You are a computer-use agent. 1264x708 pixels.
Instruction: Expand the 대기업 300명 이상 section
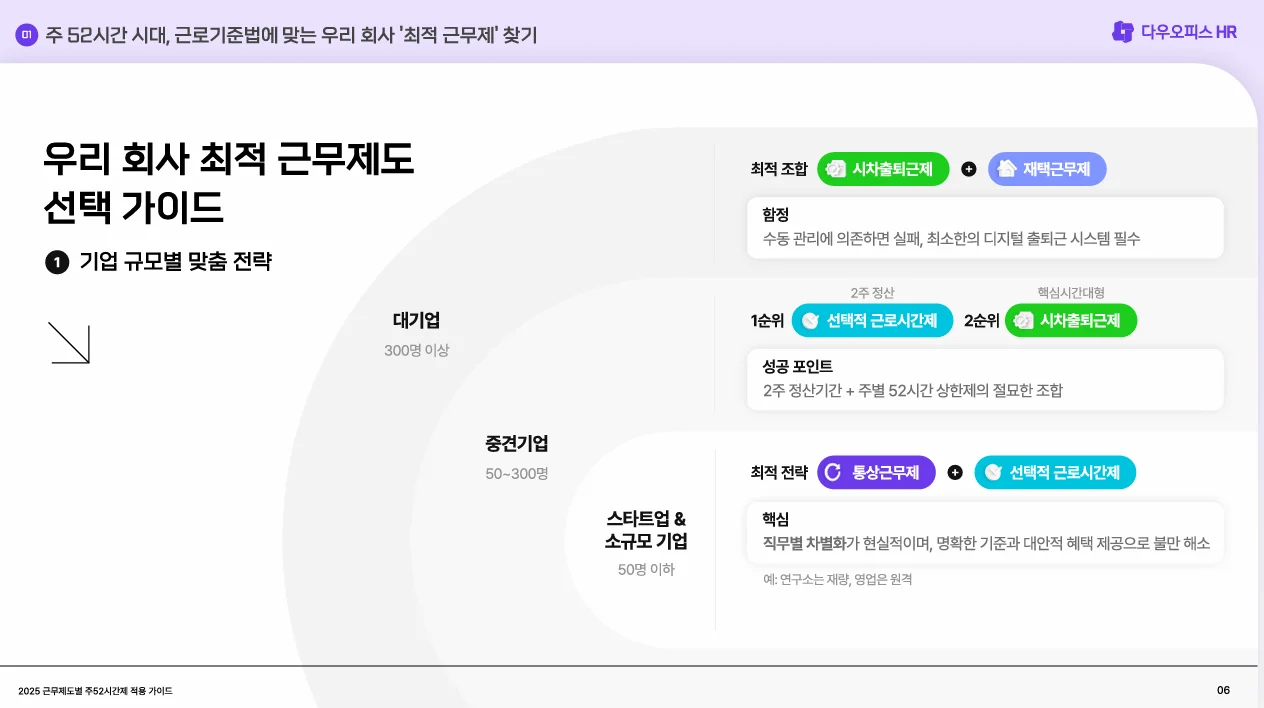tap(414, 330)
